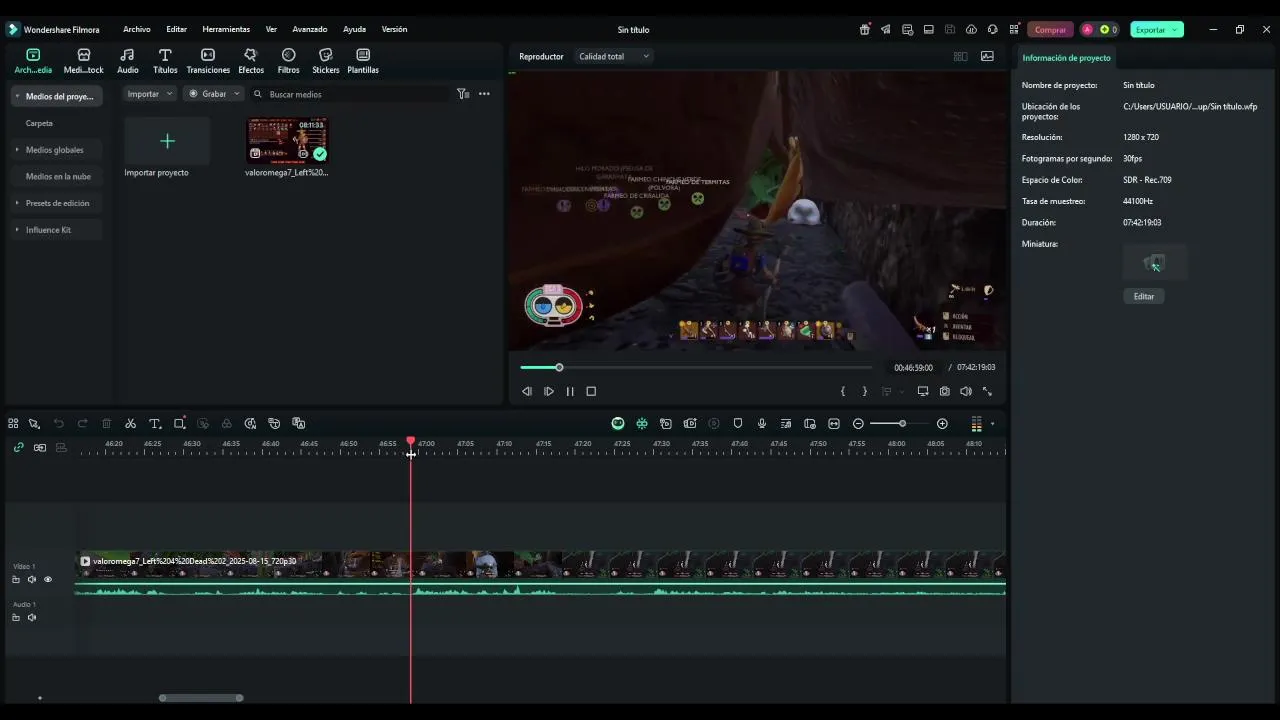Select the text tool in timeline toolbar
The height and width of the screenshot is (720, 1280).
coord(155,424)
